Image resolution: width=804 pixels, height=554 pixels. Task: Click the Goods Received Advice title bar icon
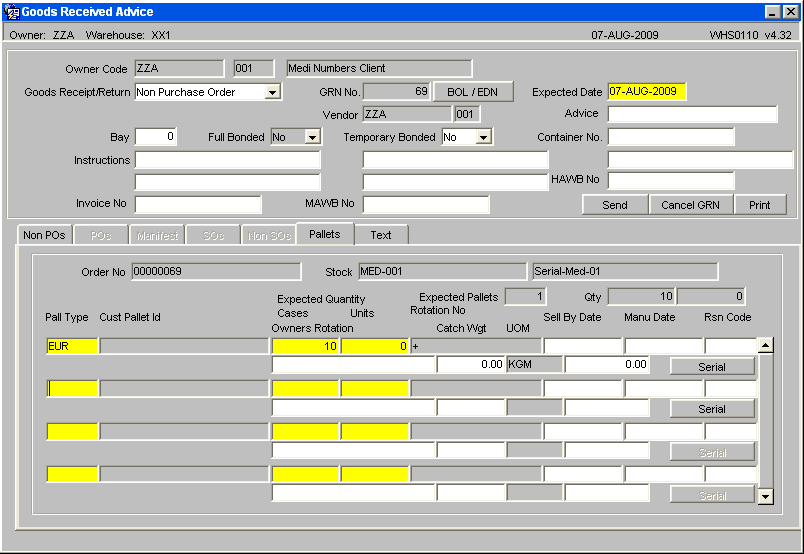pyautogui.click(x=11, y=11)
